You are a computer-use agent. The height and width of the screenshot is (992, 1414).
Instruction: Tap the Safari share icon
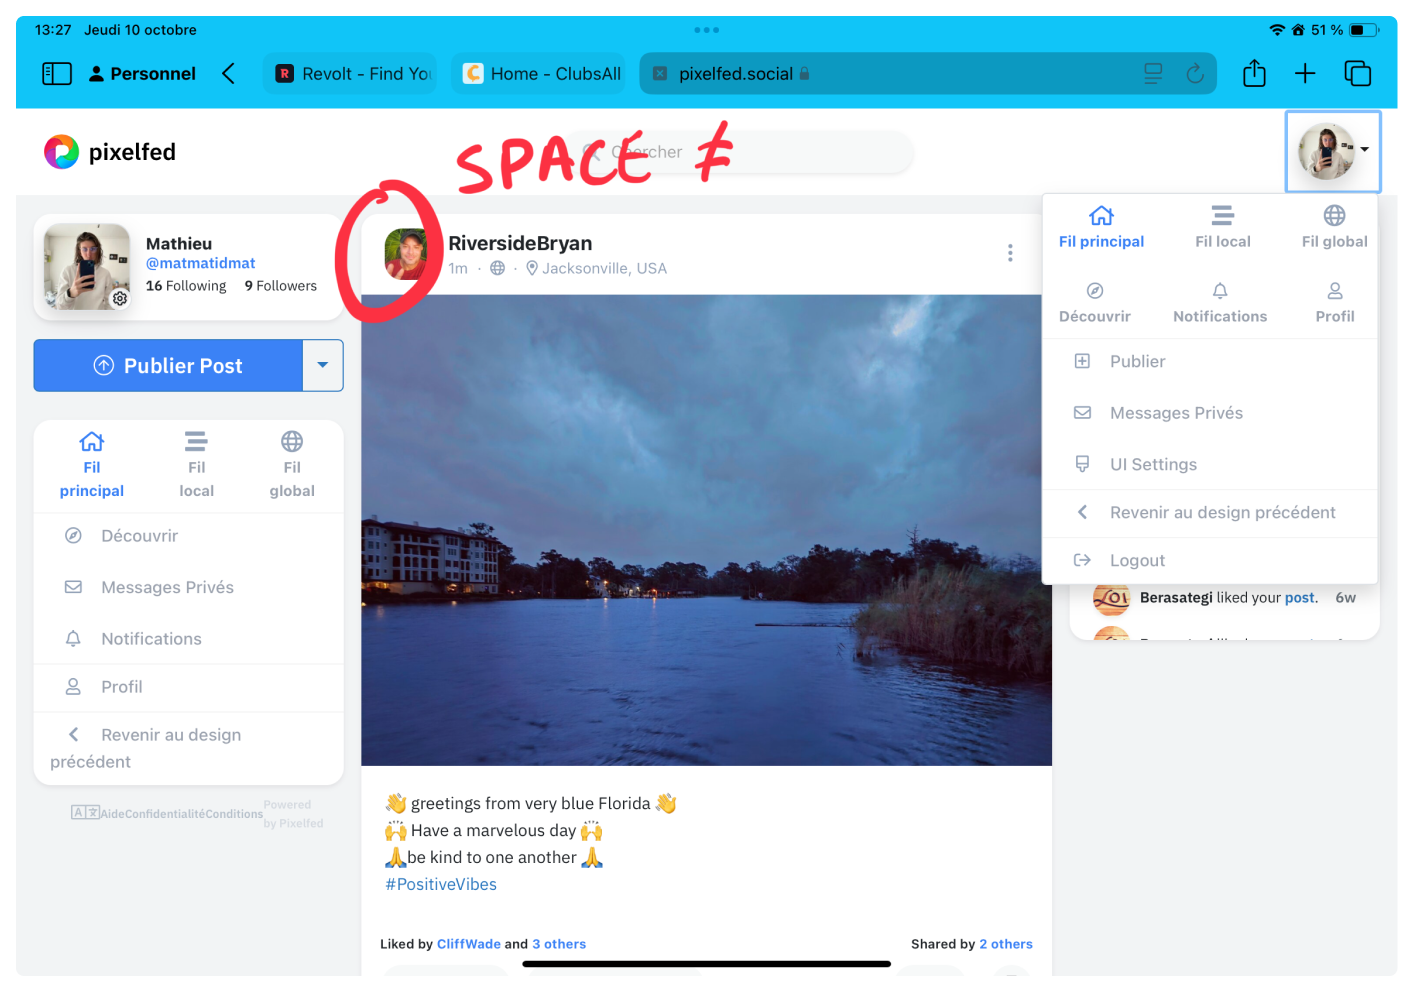(1254, 74)
